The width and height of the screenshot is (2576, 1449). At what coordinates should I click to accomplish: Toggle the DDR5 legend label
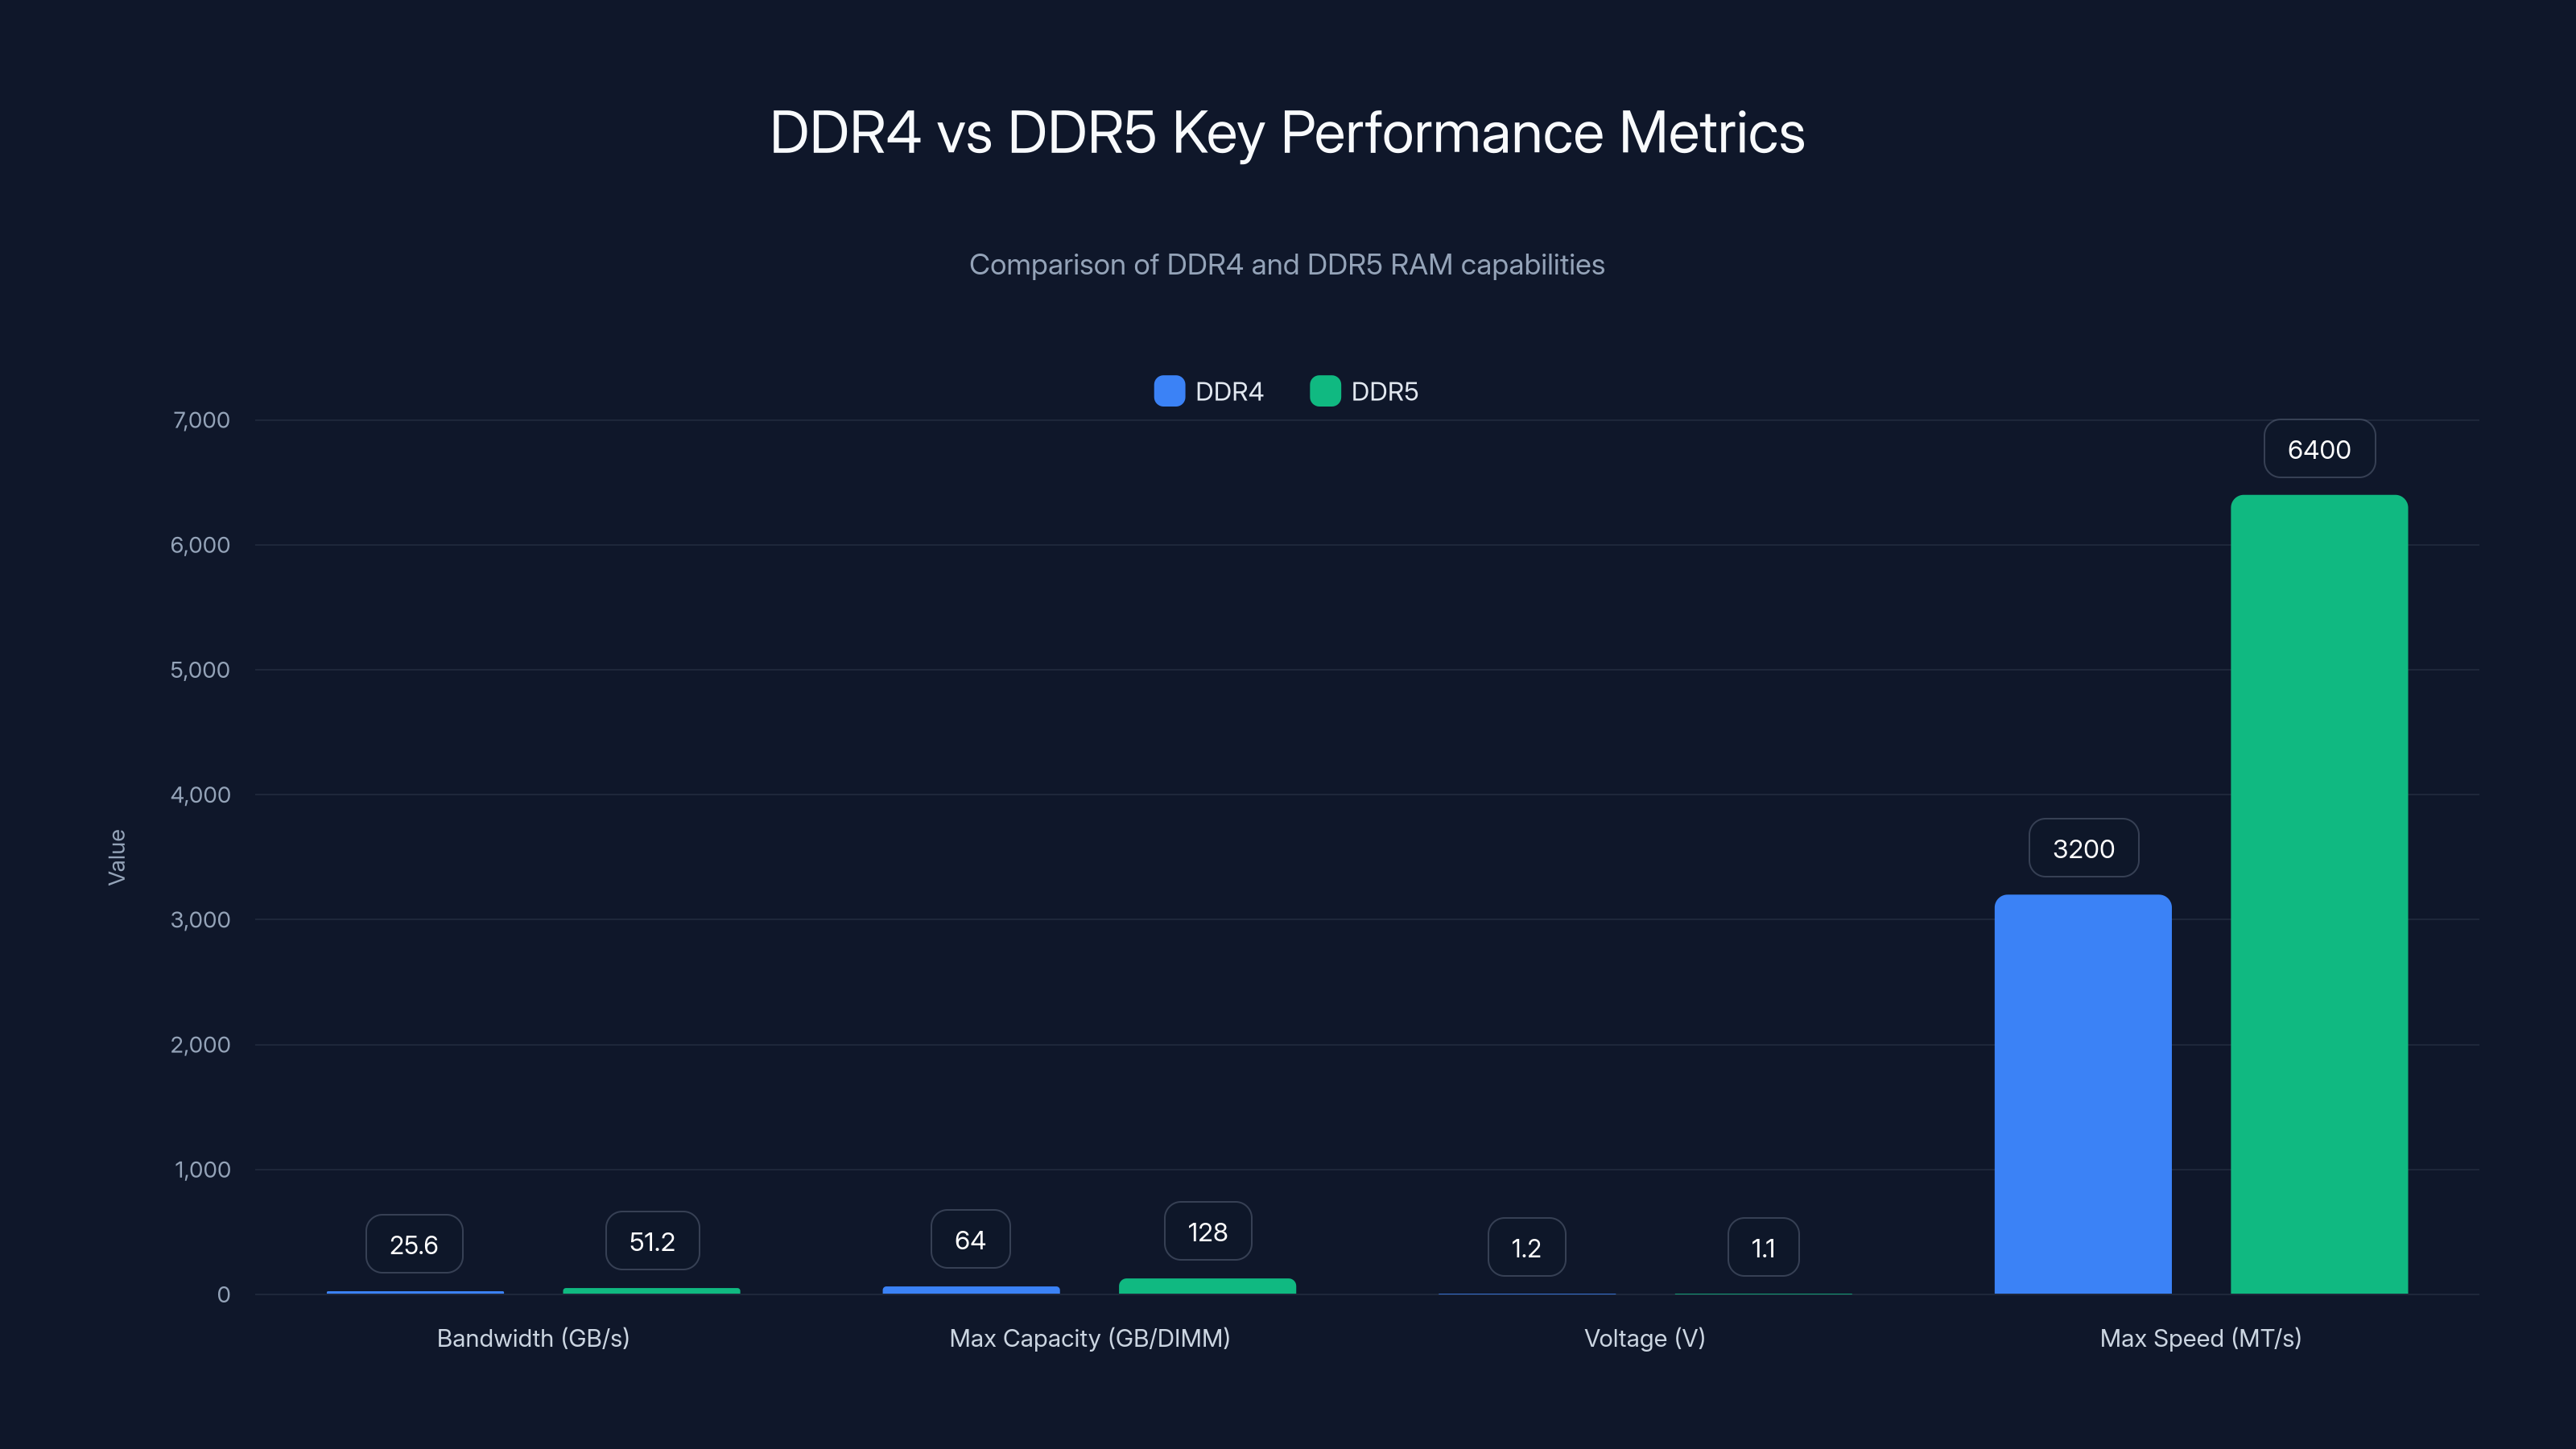point(1384,392)
